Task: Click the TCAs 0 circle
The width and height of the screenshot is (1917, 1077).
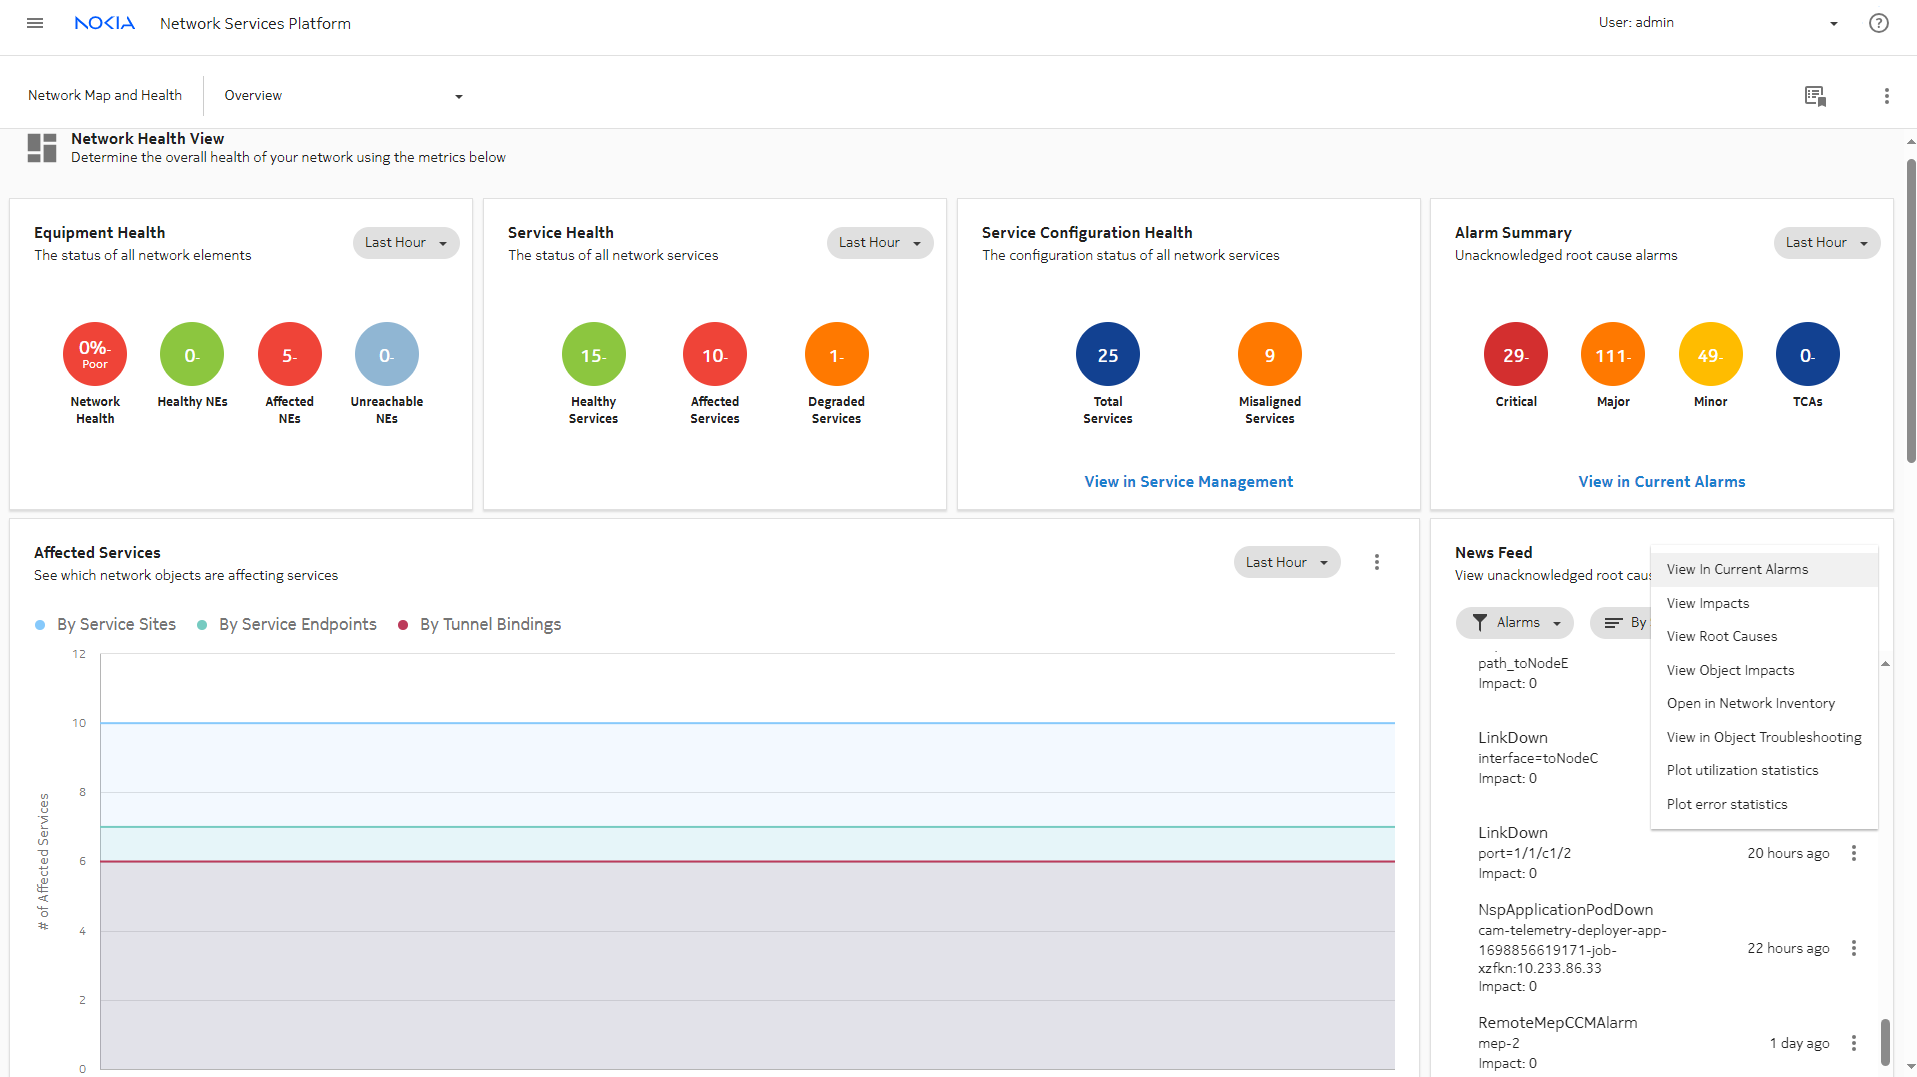Action: 1808,354
